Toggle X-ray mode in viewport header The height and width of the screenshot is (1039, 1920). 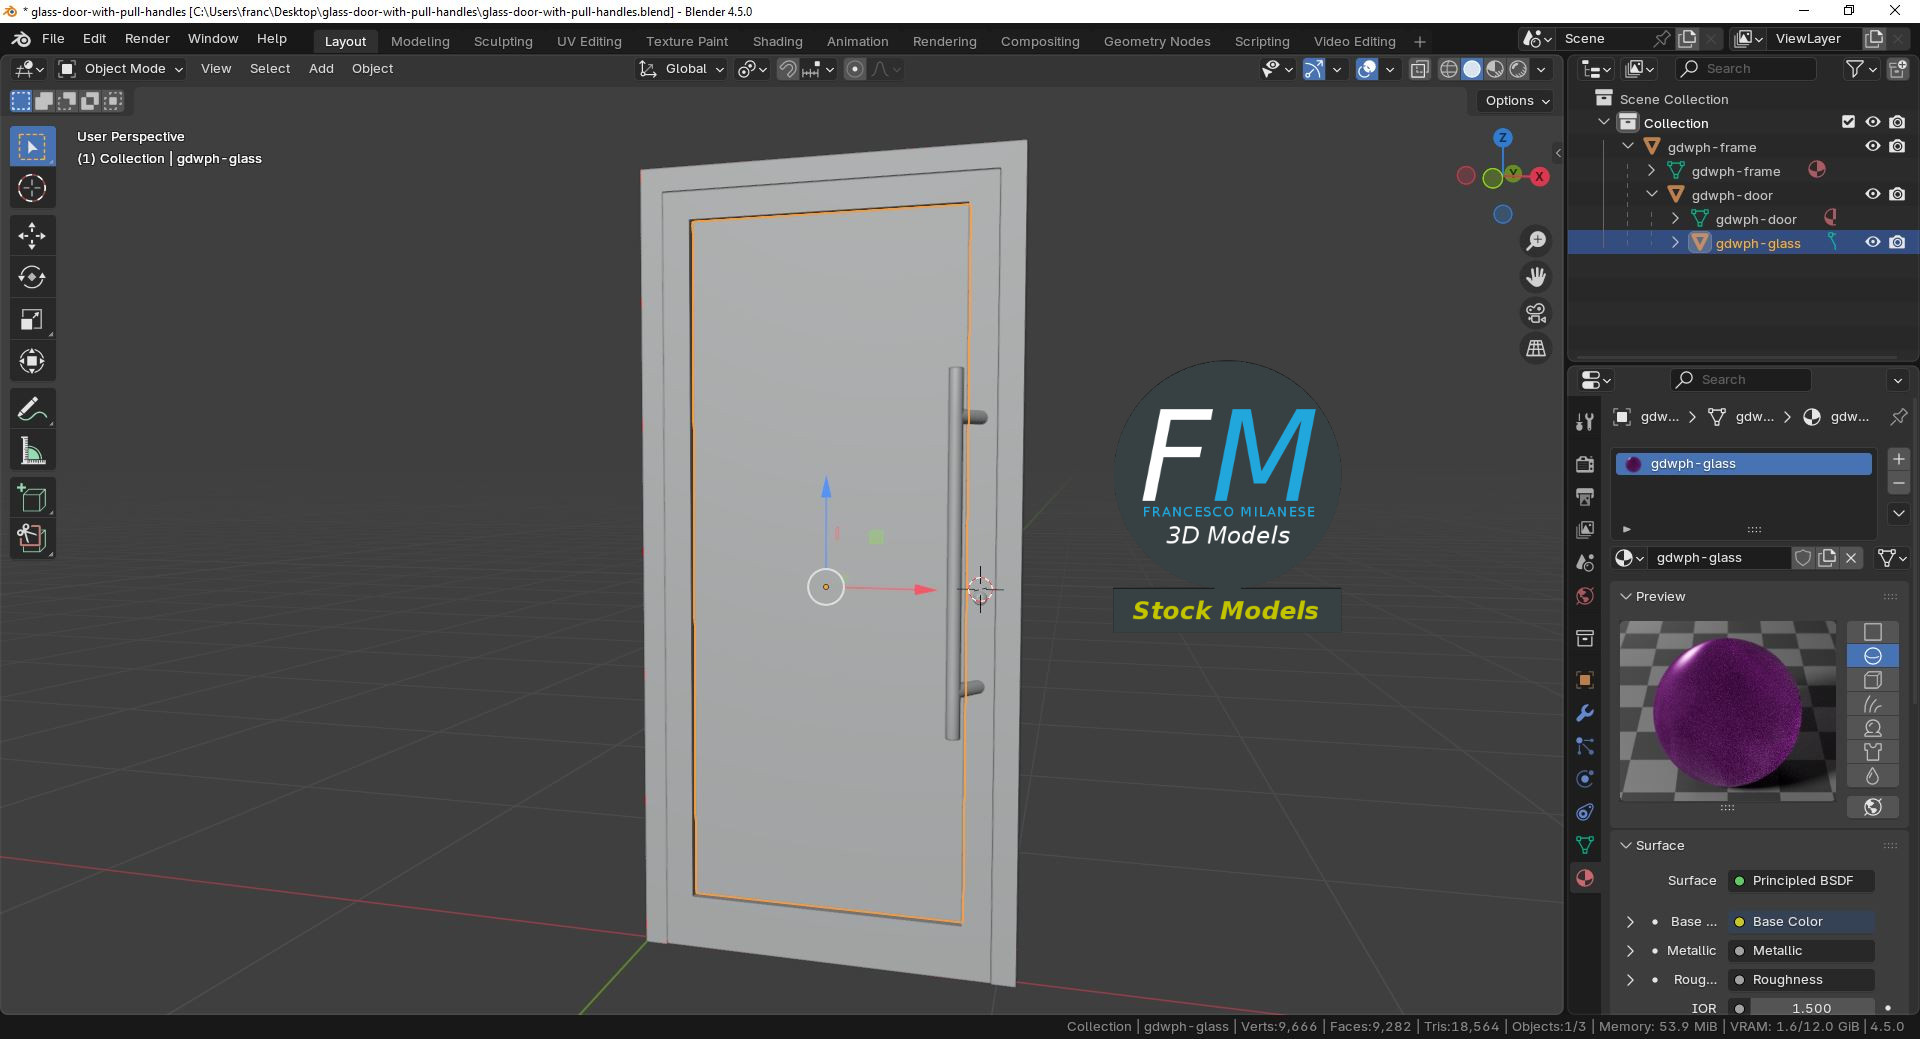(1419, 69)
